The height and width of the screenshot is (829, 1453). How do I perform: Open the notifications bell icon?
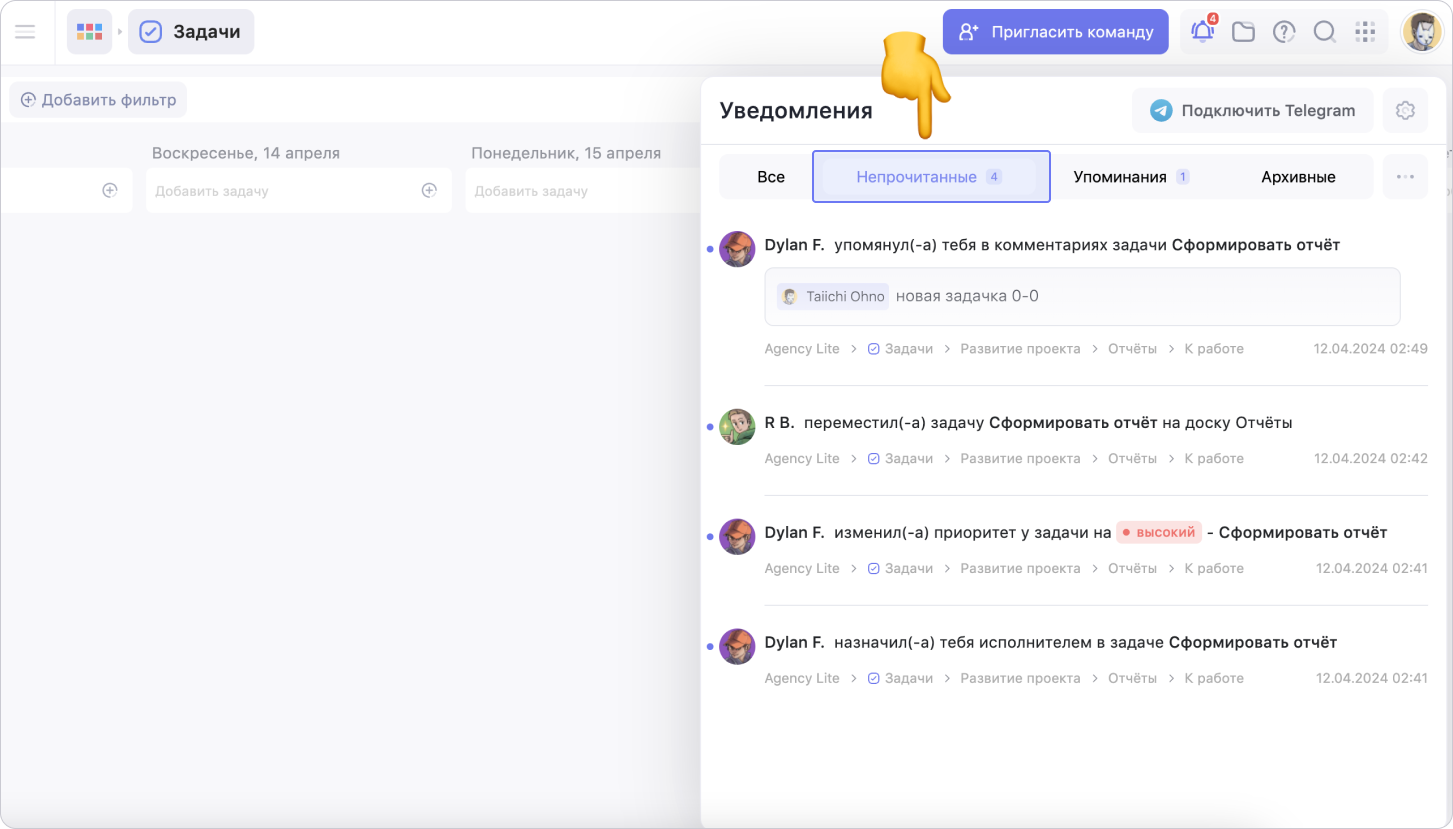tap(1202, 32)
